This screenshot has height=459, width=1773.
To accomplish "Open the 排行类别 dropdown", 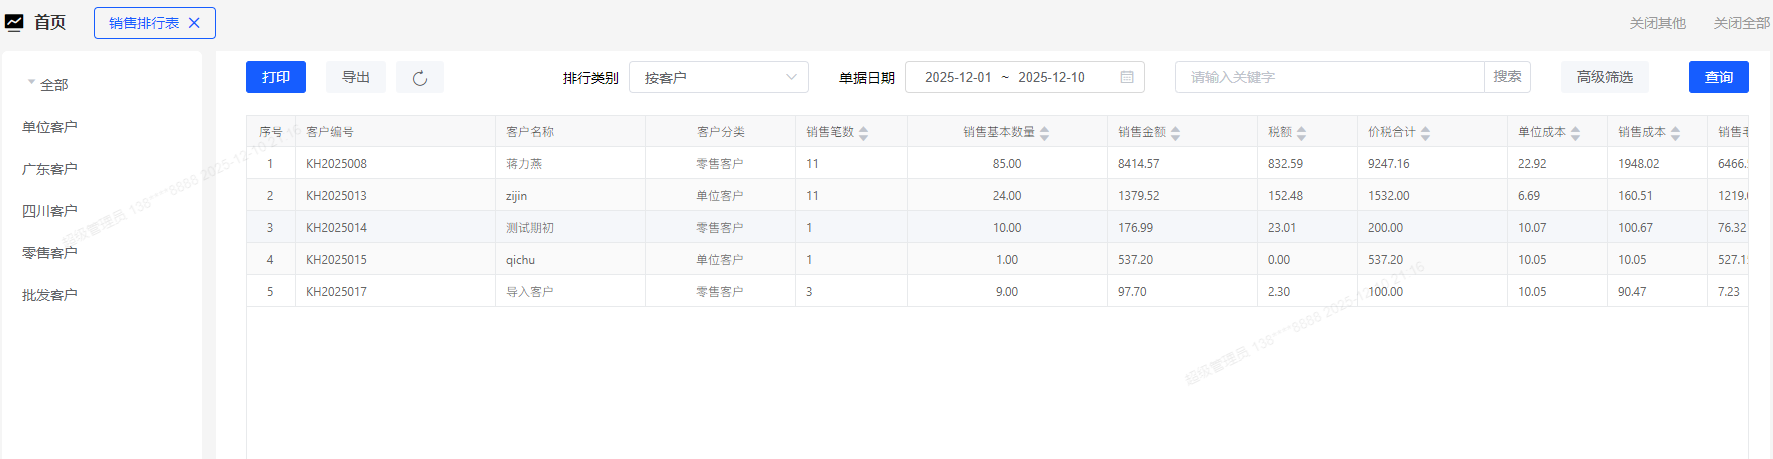I will (x=718, y=77).
